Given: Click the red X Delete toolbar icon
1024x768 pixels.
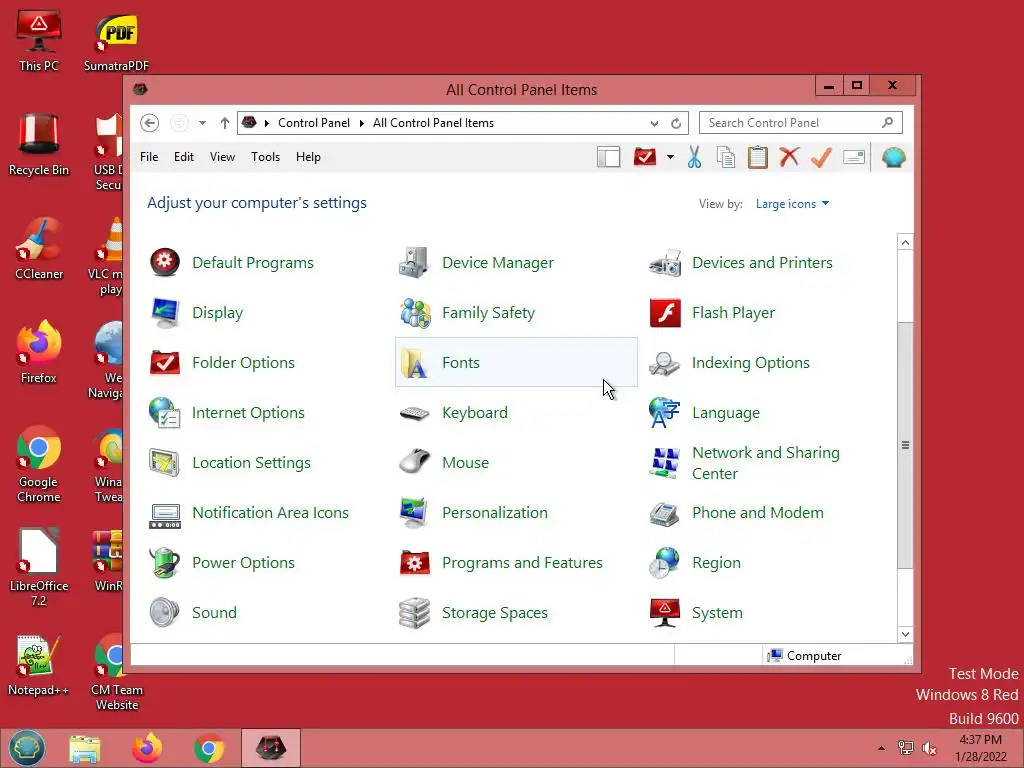Looking at the screenshot, I should (x=790, y=157).
